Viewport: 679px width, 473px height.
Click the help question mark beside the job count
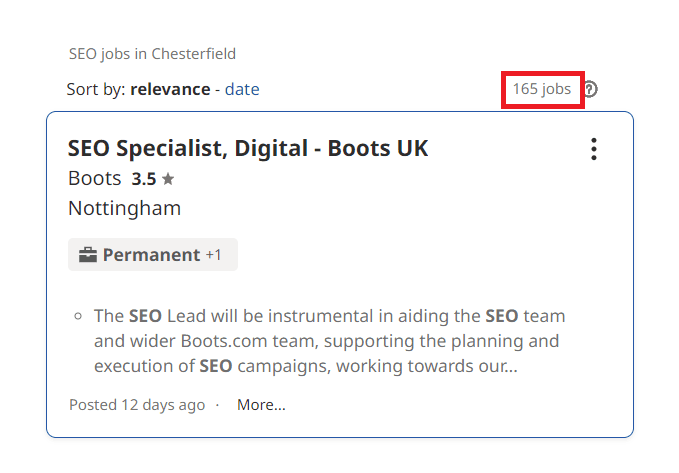[591, 89]
